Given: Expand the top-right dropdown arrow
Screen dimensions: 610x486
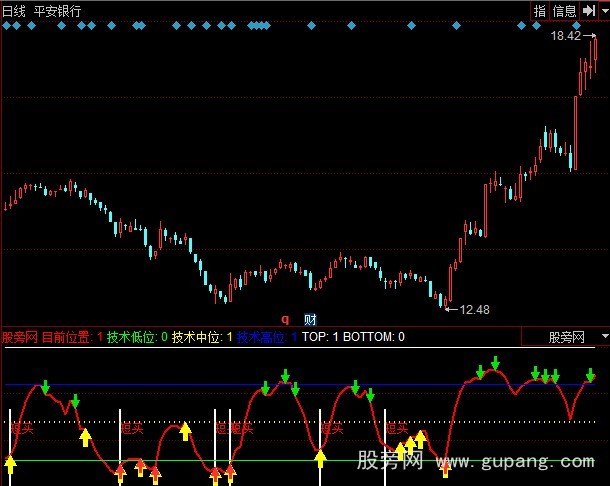Looking at the screenshot, I should click(x=602, y=11).
